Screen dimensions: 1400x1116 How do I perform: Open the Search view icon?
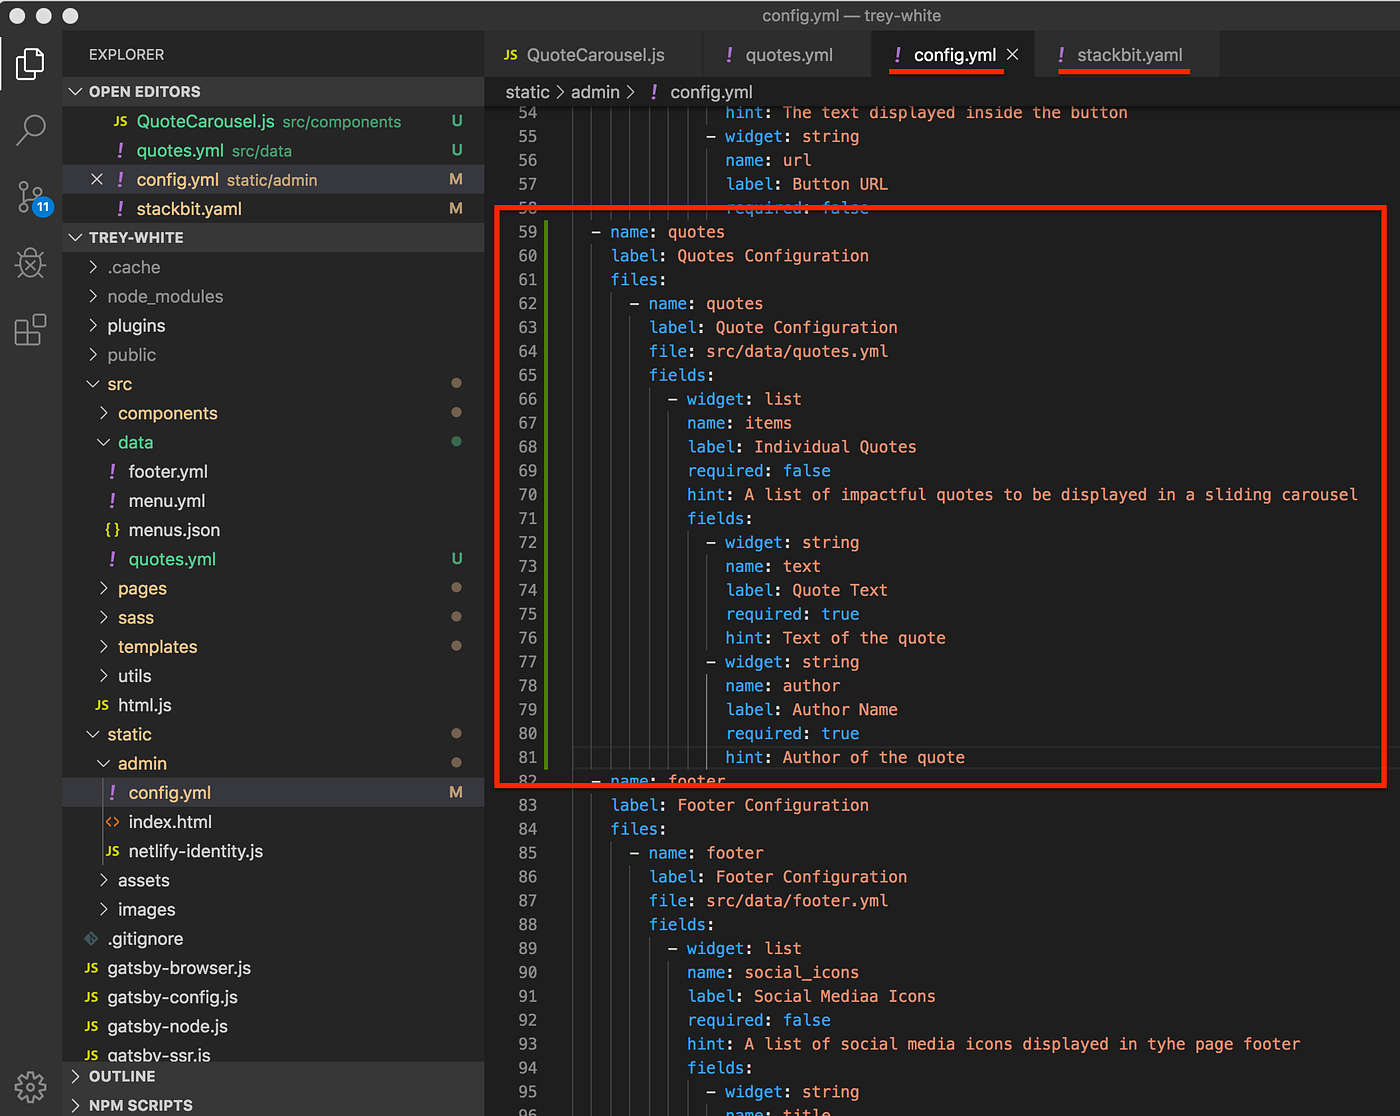30,129
